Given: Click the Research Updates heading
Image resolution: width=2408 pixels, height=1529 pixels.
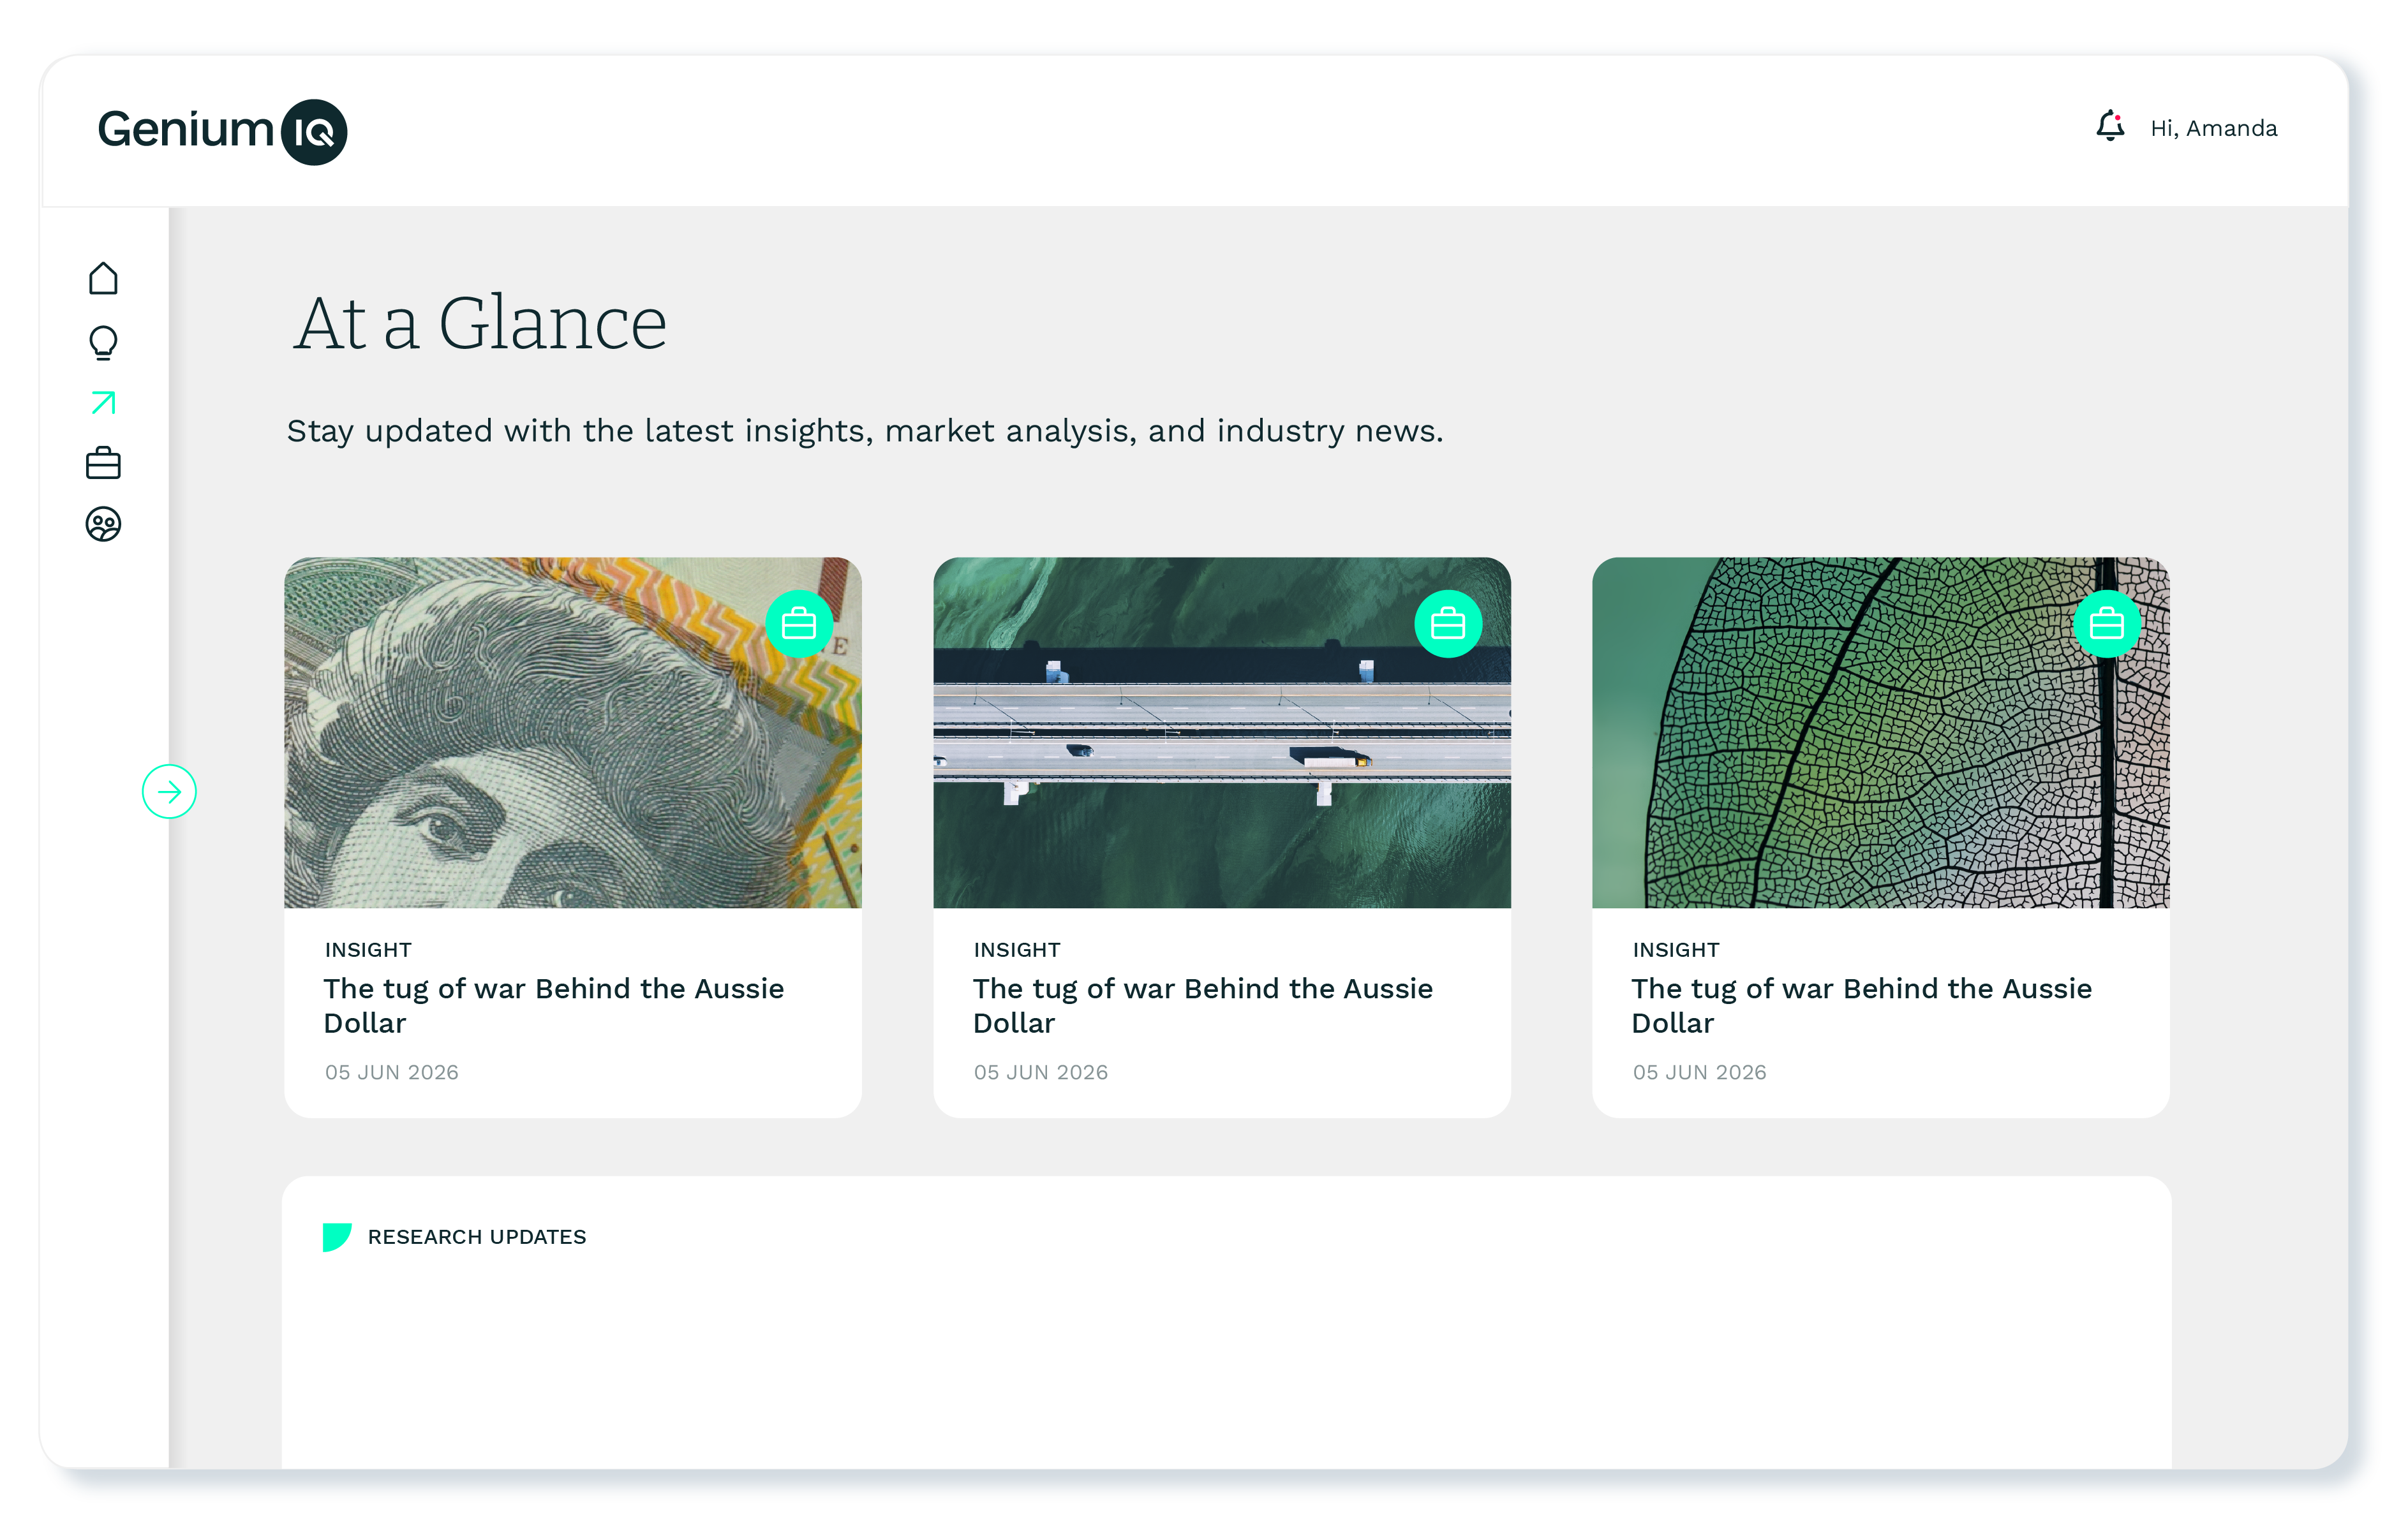Looking at the screenshot, I should point(477,1237).
